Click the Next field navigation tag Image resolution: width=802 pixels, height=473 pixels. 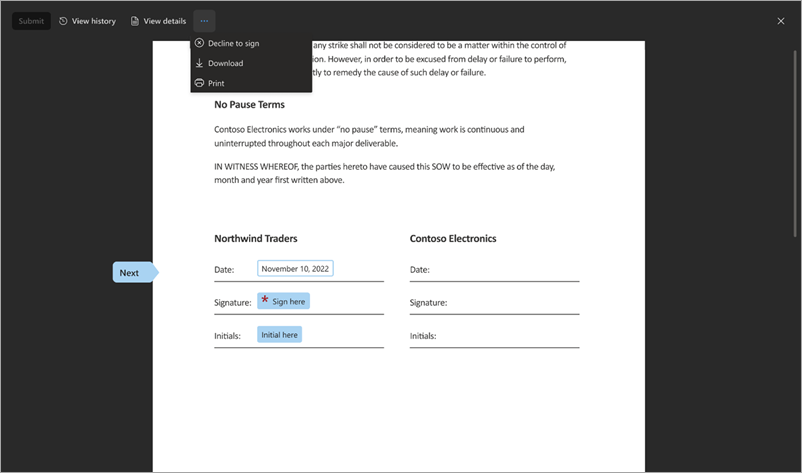pos(135,273)
